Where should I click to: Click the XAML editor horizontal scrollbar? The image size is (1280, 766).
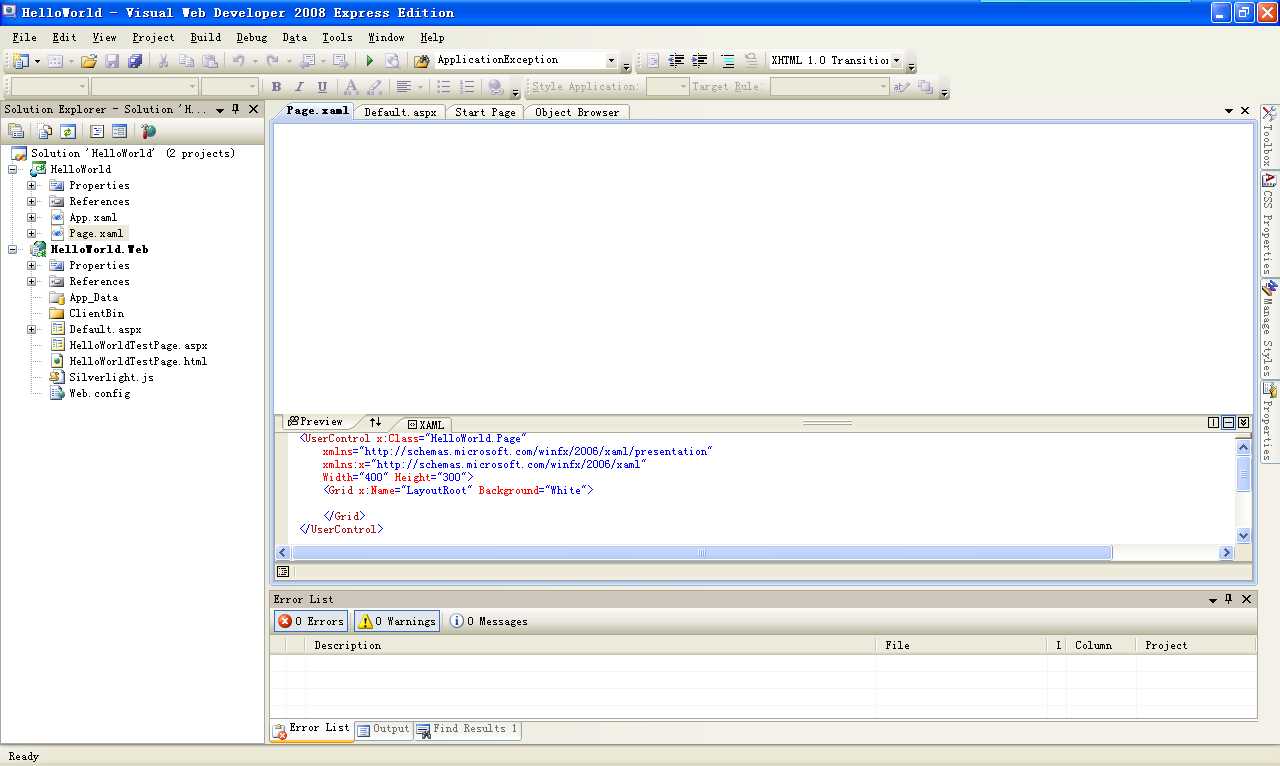(701, 553)
